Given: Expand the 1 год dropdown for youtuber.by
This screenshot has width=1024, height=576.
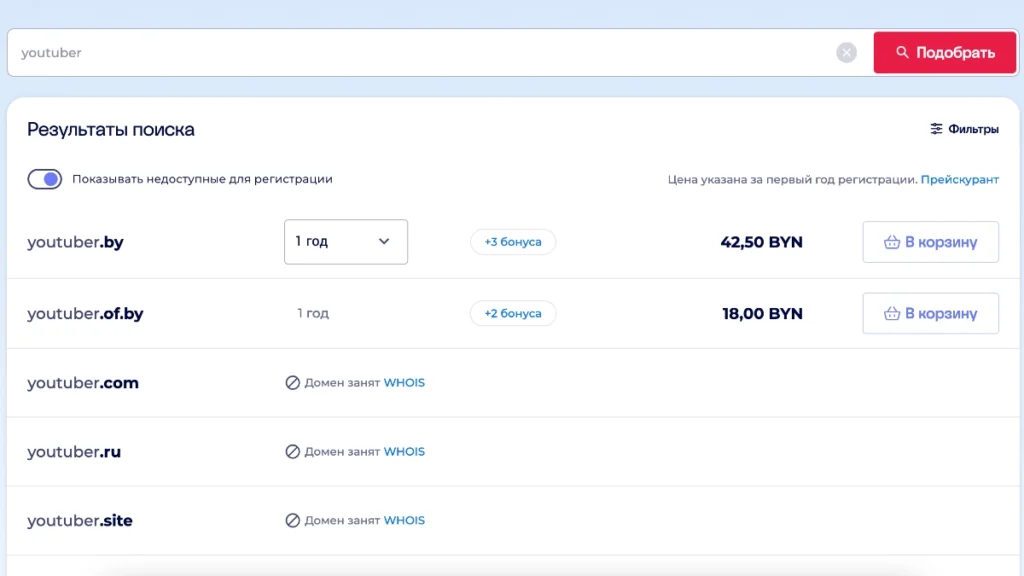Looking at the screenshot, I should [345, 242].
